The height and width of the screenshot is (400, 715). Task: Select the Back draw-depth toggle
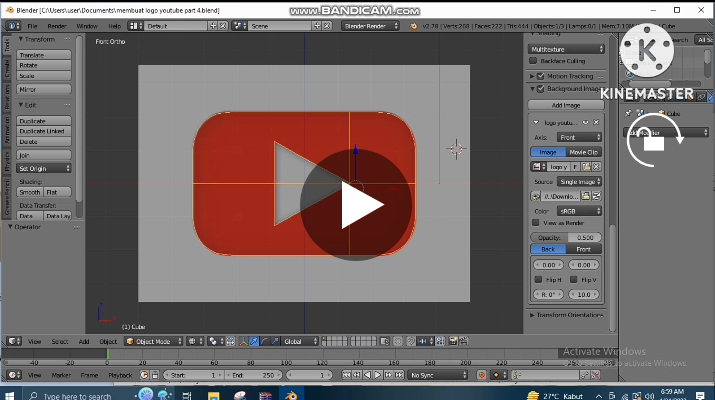coord(548,249)
